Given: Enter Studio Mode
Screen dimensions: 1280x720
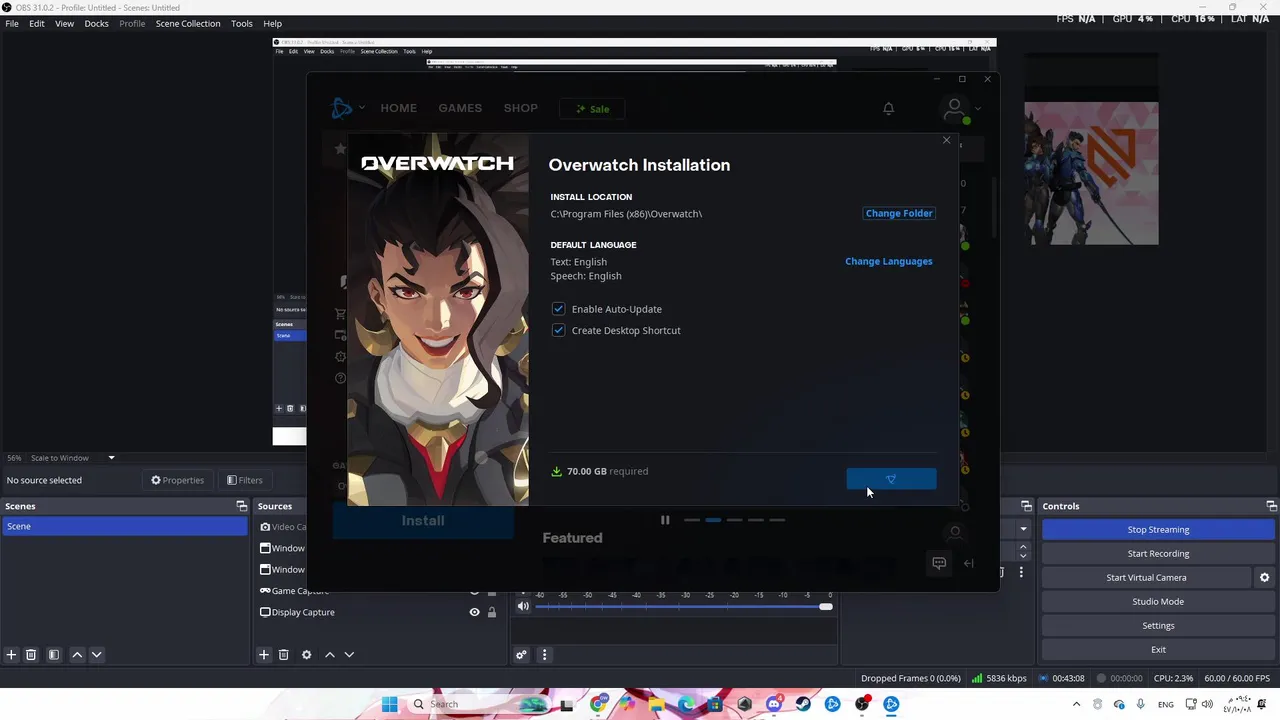Looking at the screenshot, I should pos(1158,601).
